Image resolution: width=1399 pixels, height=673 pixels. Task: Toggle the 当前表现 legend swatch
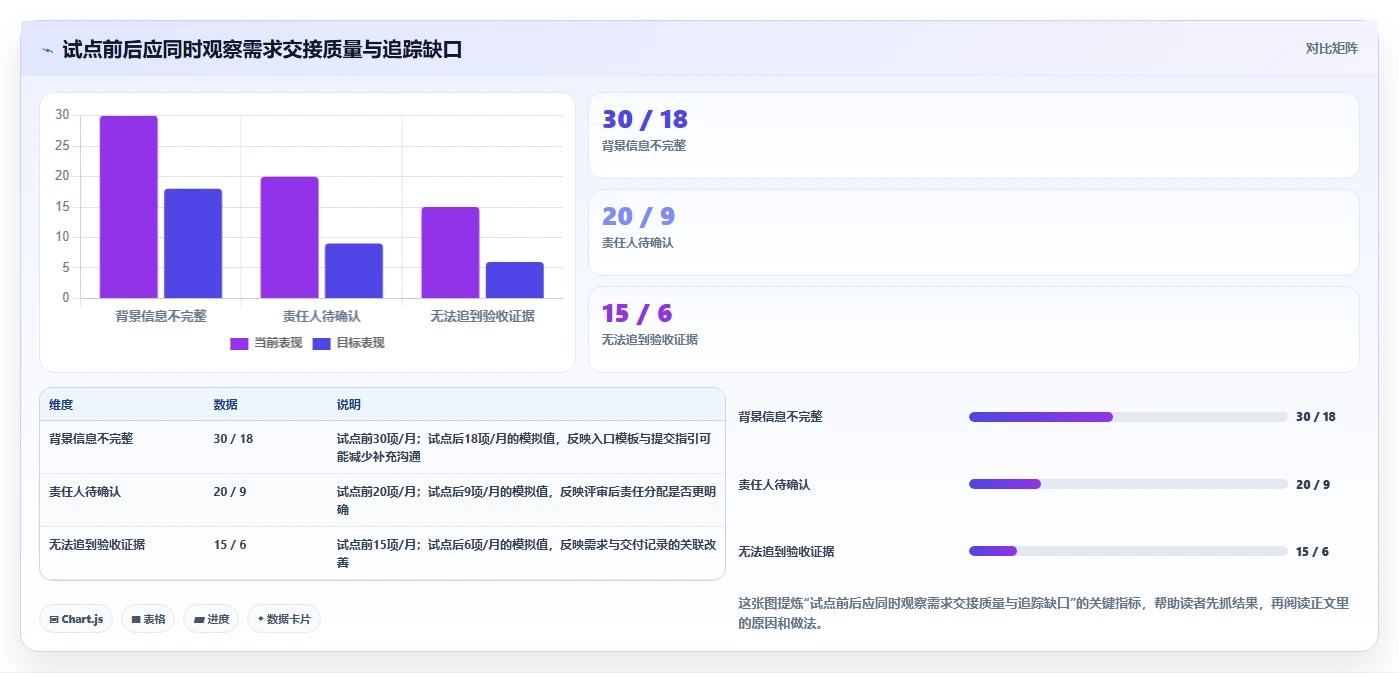[x=239, y=343]
